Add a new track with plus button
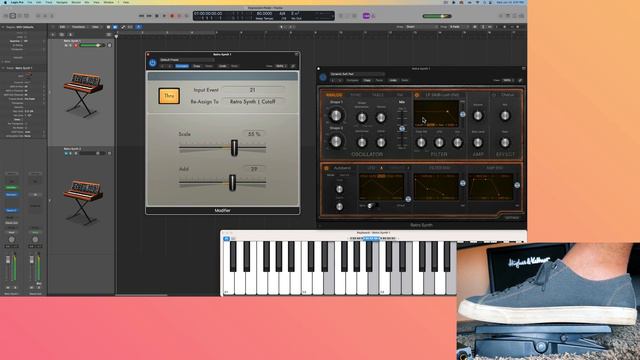 pos(53,35)
